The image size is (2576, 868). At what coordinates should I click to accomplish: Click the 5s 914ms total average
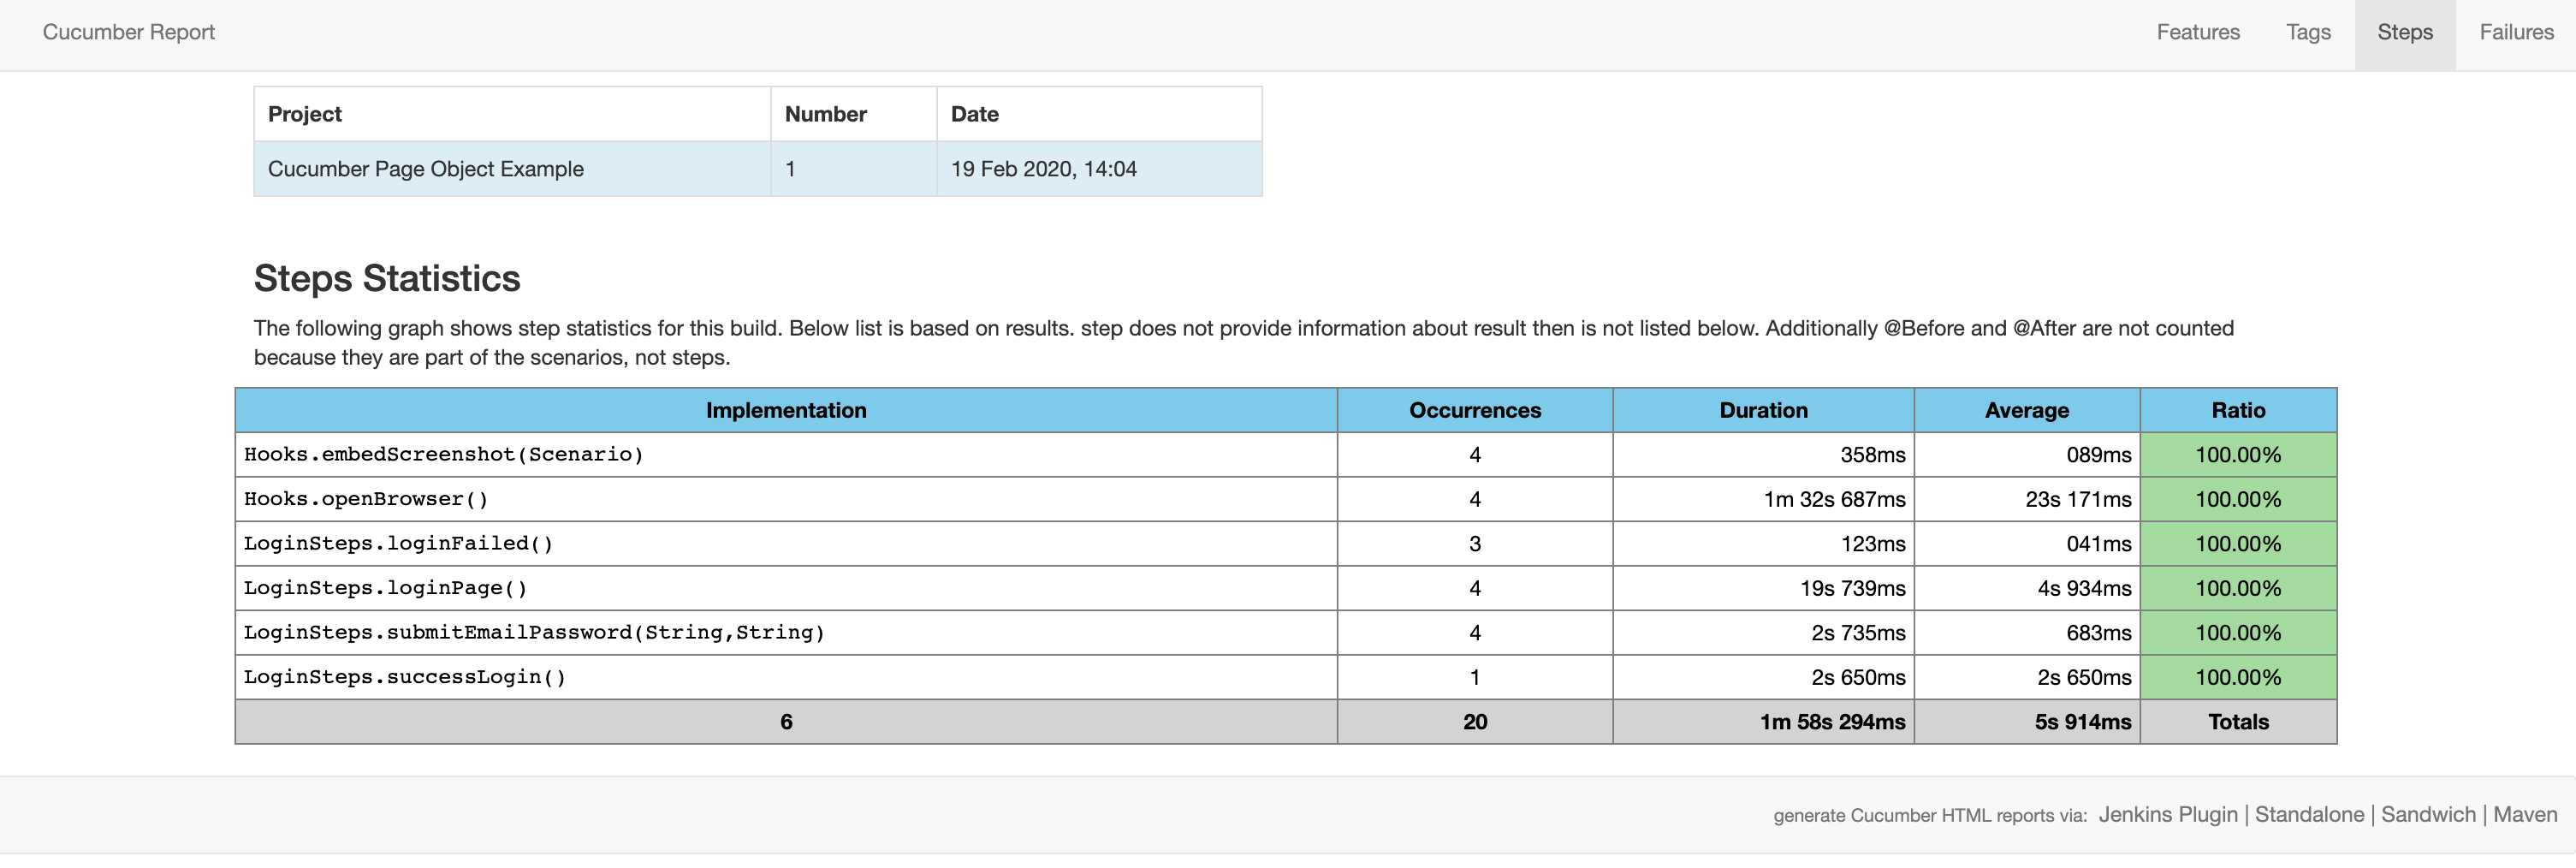coord(2082,721)
